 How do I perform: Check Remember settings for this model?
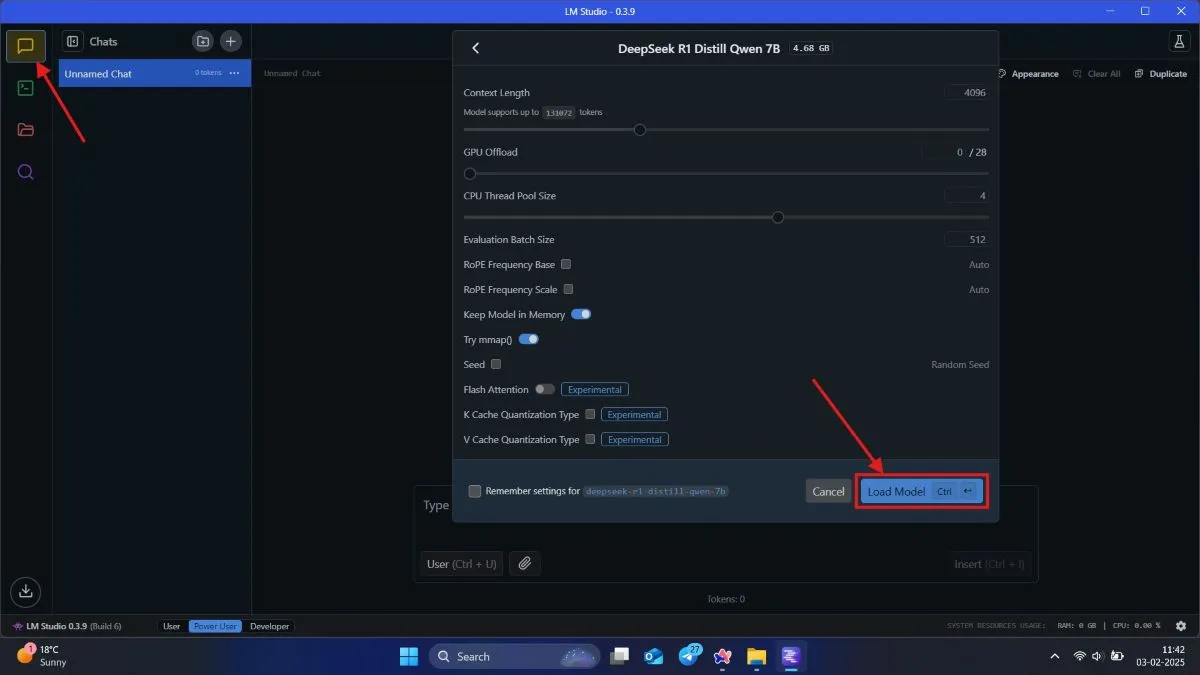(475, 491)
